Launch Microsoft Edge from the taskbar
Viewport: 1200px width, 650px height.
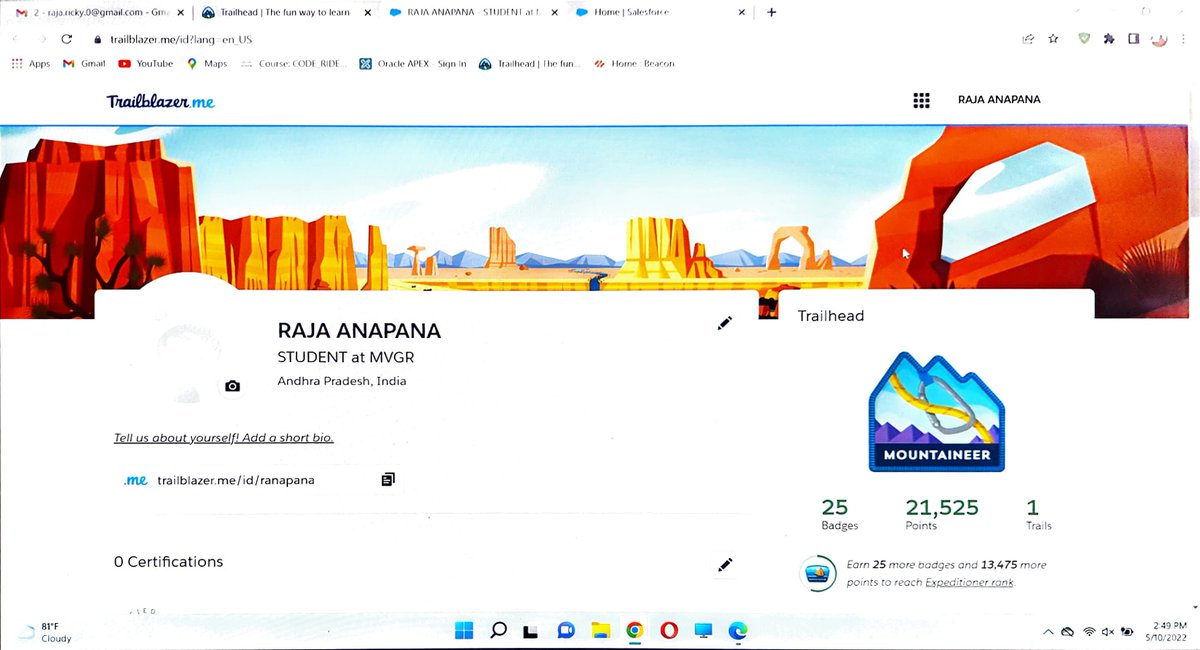click(x=738, y=630)
